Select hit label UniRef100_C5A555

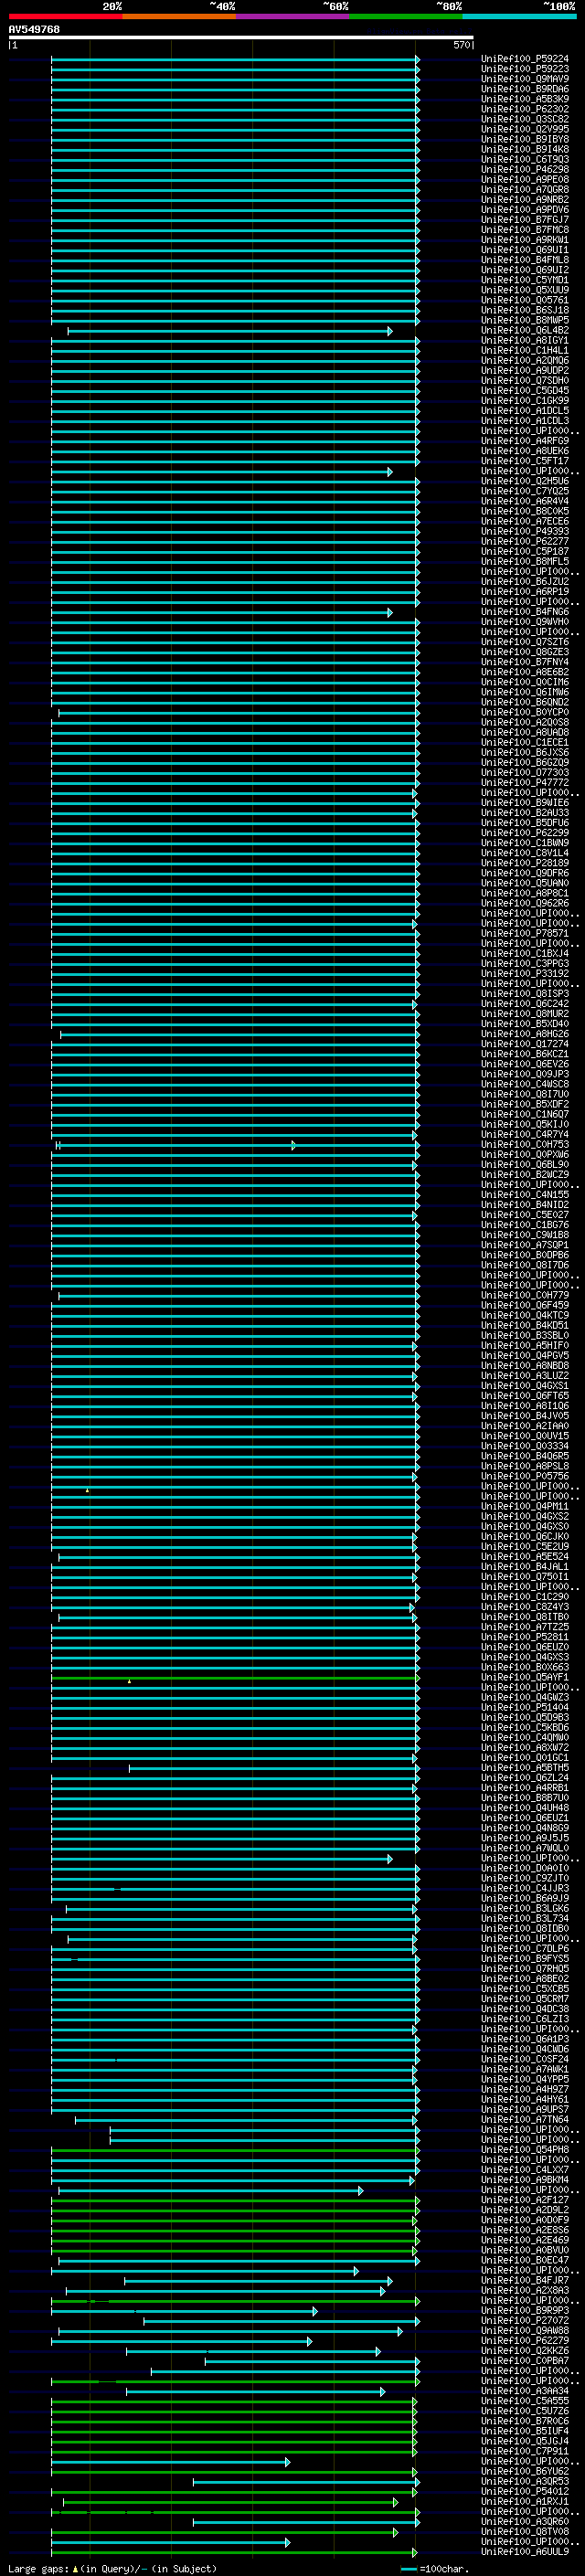pos(525,2400)
